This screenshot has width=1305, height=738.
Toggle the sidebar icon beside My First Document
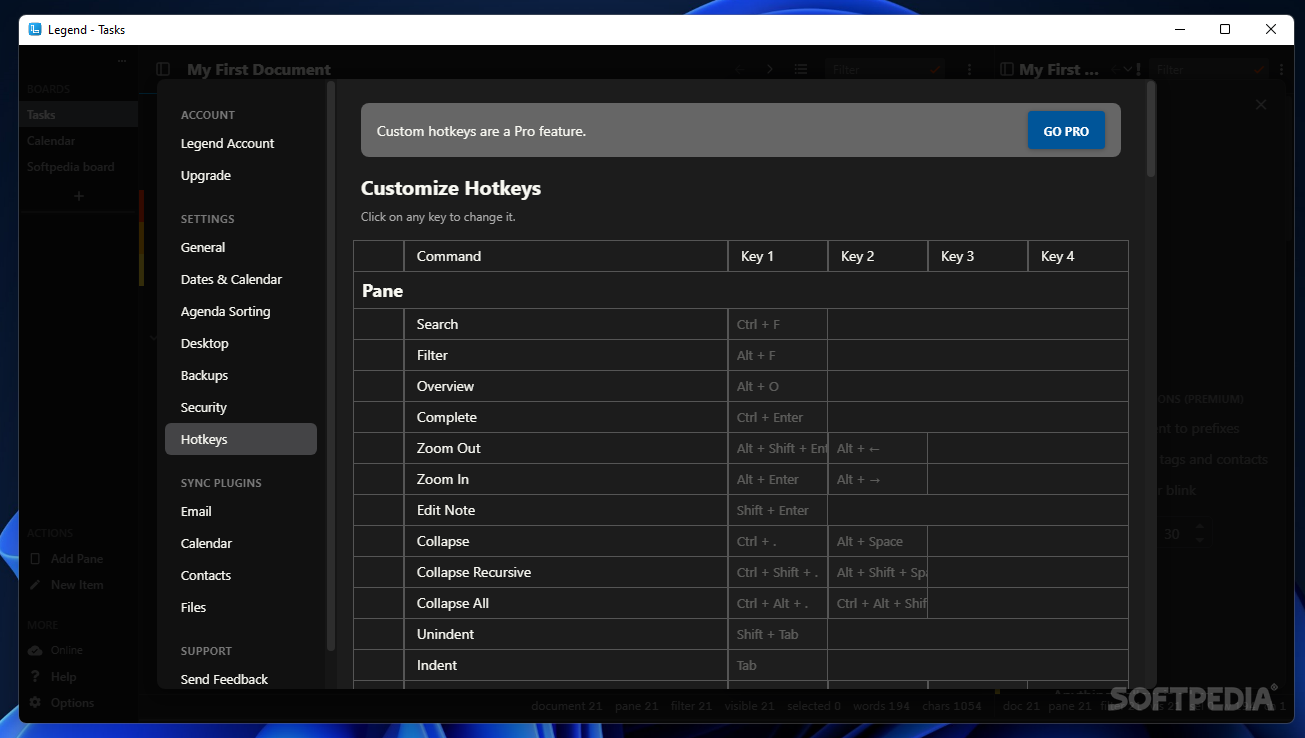click(163, 69)
